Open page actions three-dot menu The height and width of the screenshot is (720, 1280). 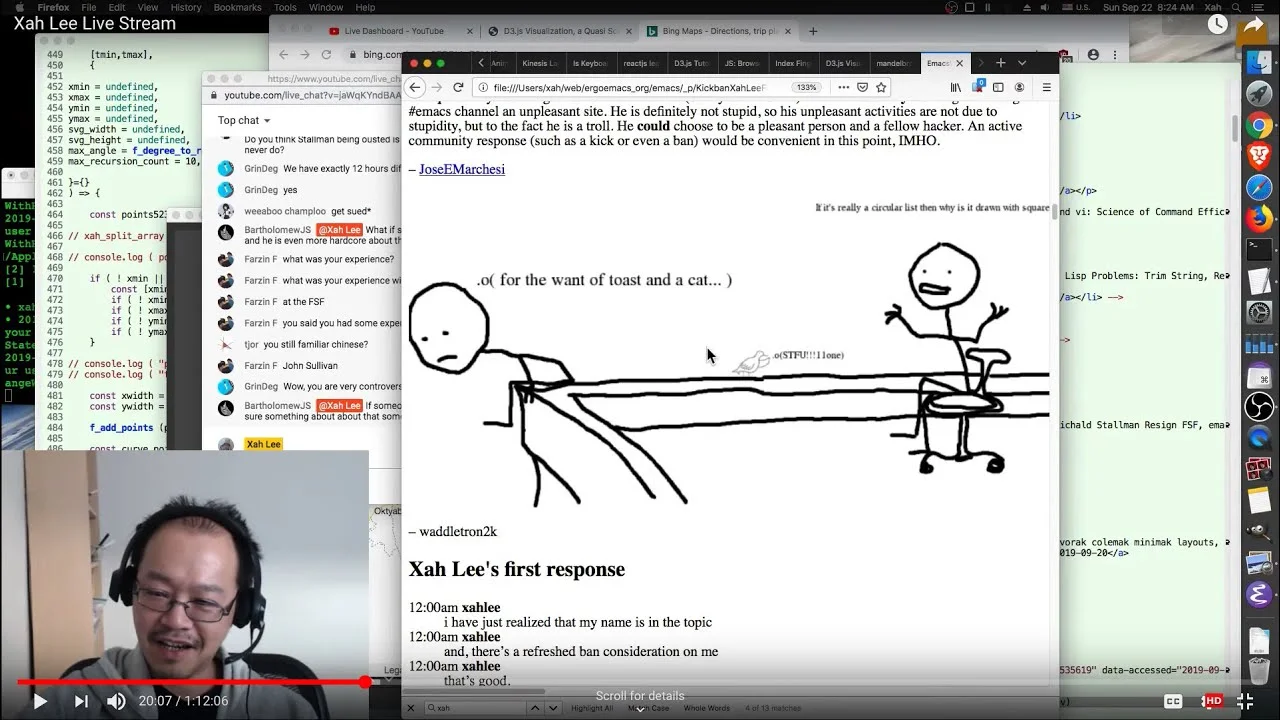(844, 87)
